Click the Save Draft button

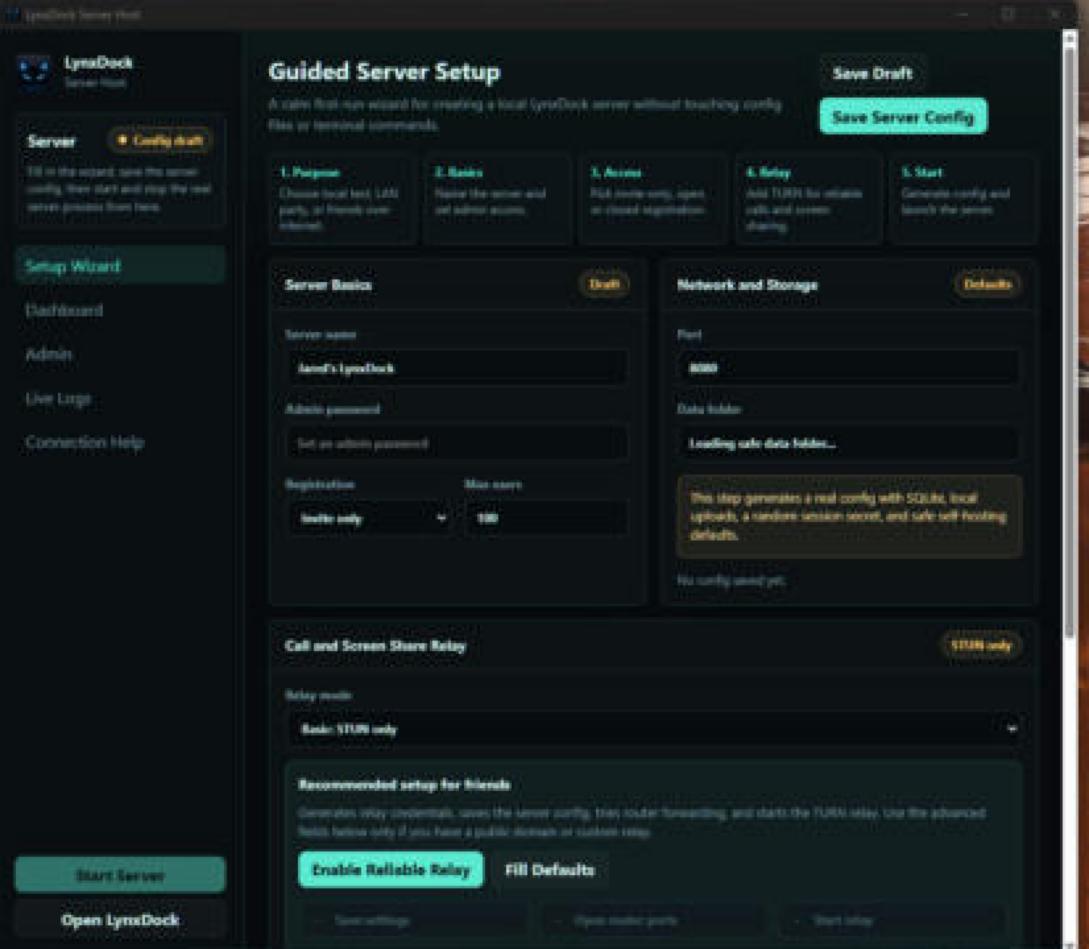click(x=872, y=73)
